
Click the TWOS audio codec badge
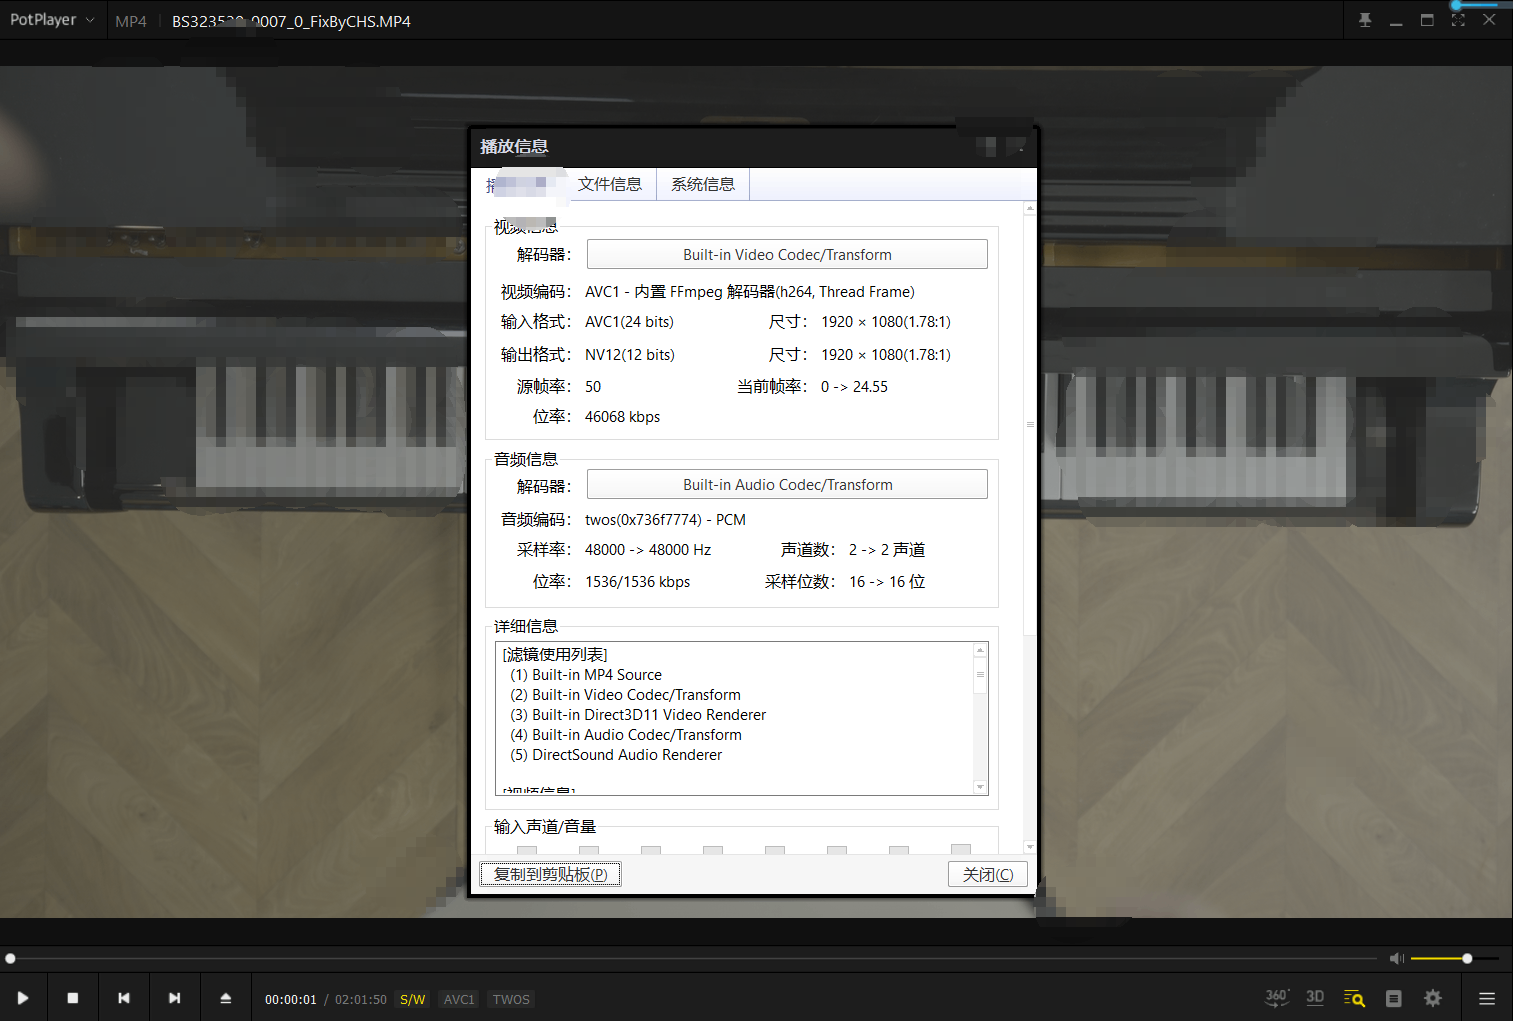pyautogui.click(x=511, y=999)
